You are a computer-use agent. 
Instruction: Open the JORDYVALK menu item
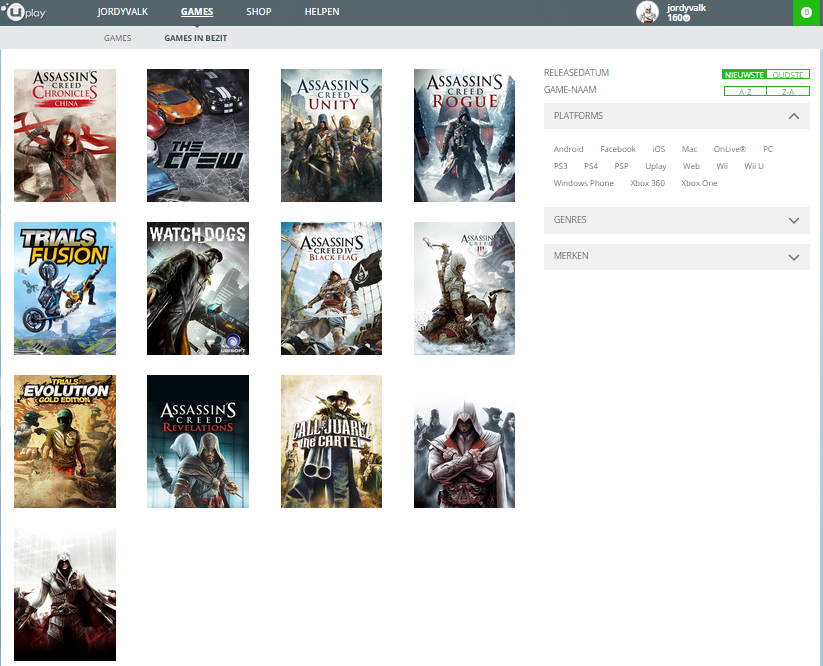pyautogui.click(x=122, y=12)
